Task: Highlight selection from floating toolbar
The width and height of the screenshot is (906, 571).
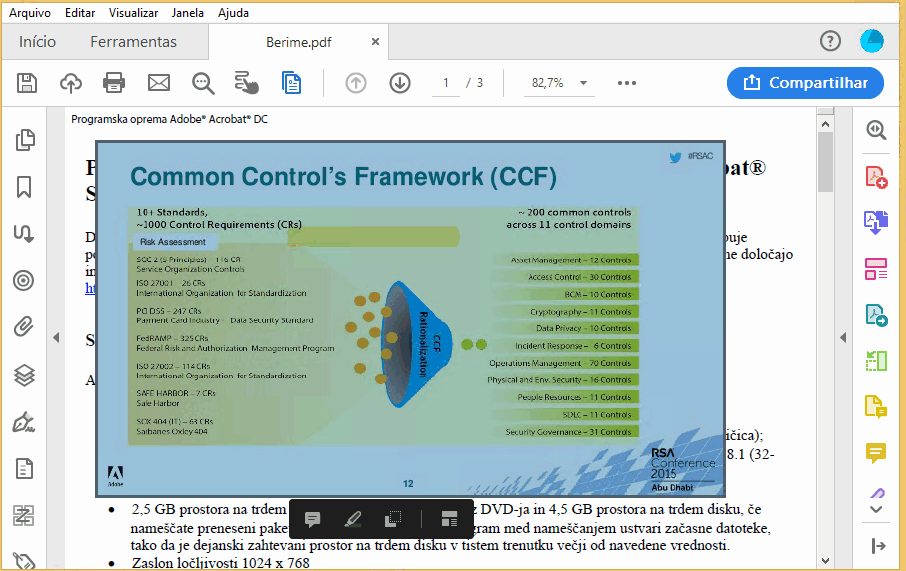Action: 352,519
